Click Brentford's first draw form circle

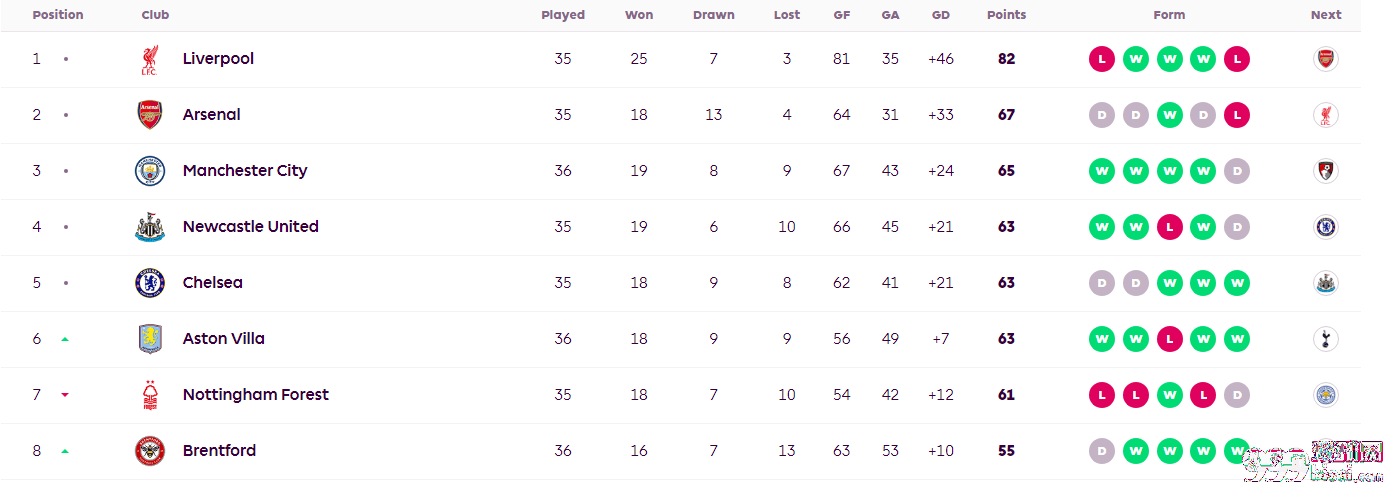(x=1101, y=451)
